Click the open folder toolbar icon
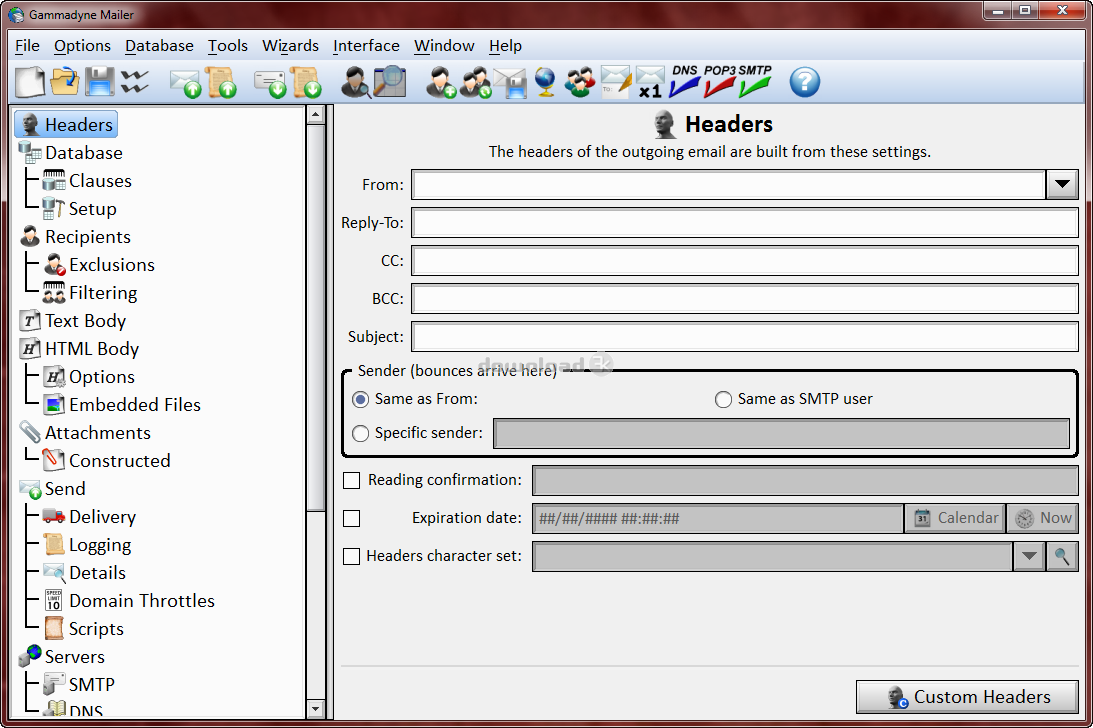This screenshot has height=728, width=1093. point(65,82)
